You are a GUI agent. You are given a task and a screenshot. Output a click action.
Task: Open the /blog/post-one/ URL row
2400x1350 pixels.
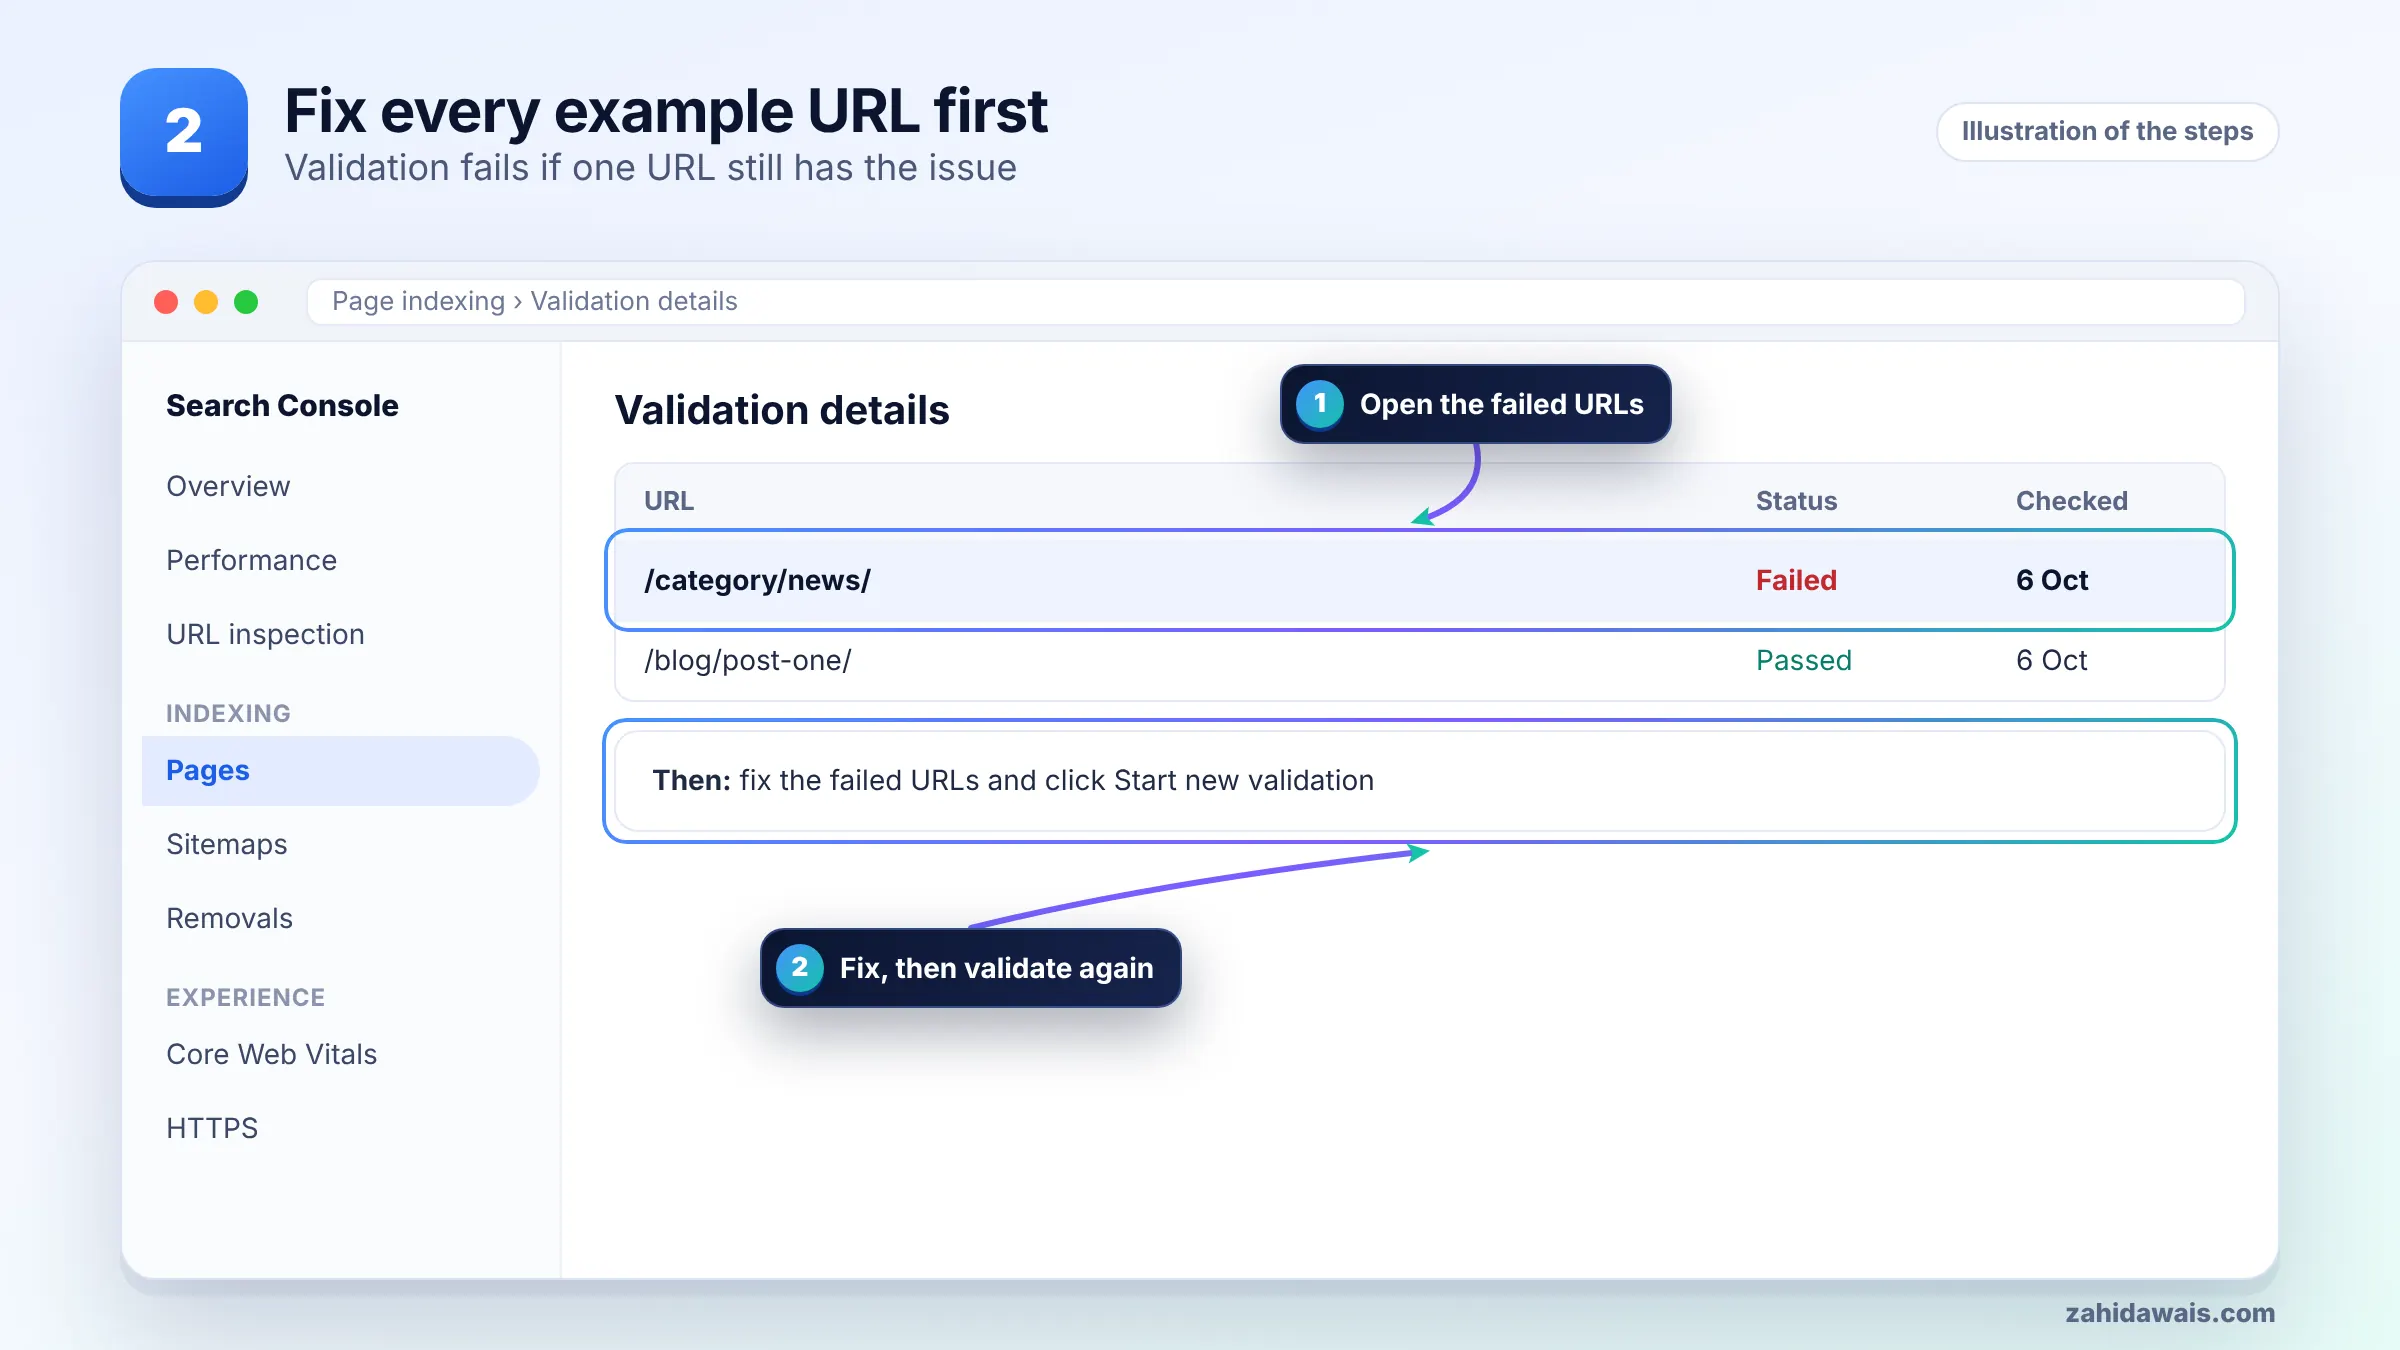[1419, 660]
